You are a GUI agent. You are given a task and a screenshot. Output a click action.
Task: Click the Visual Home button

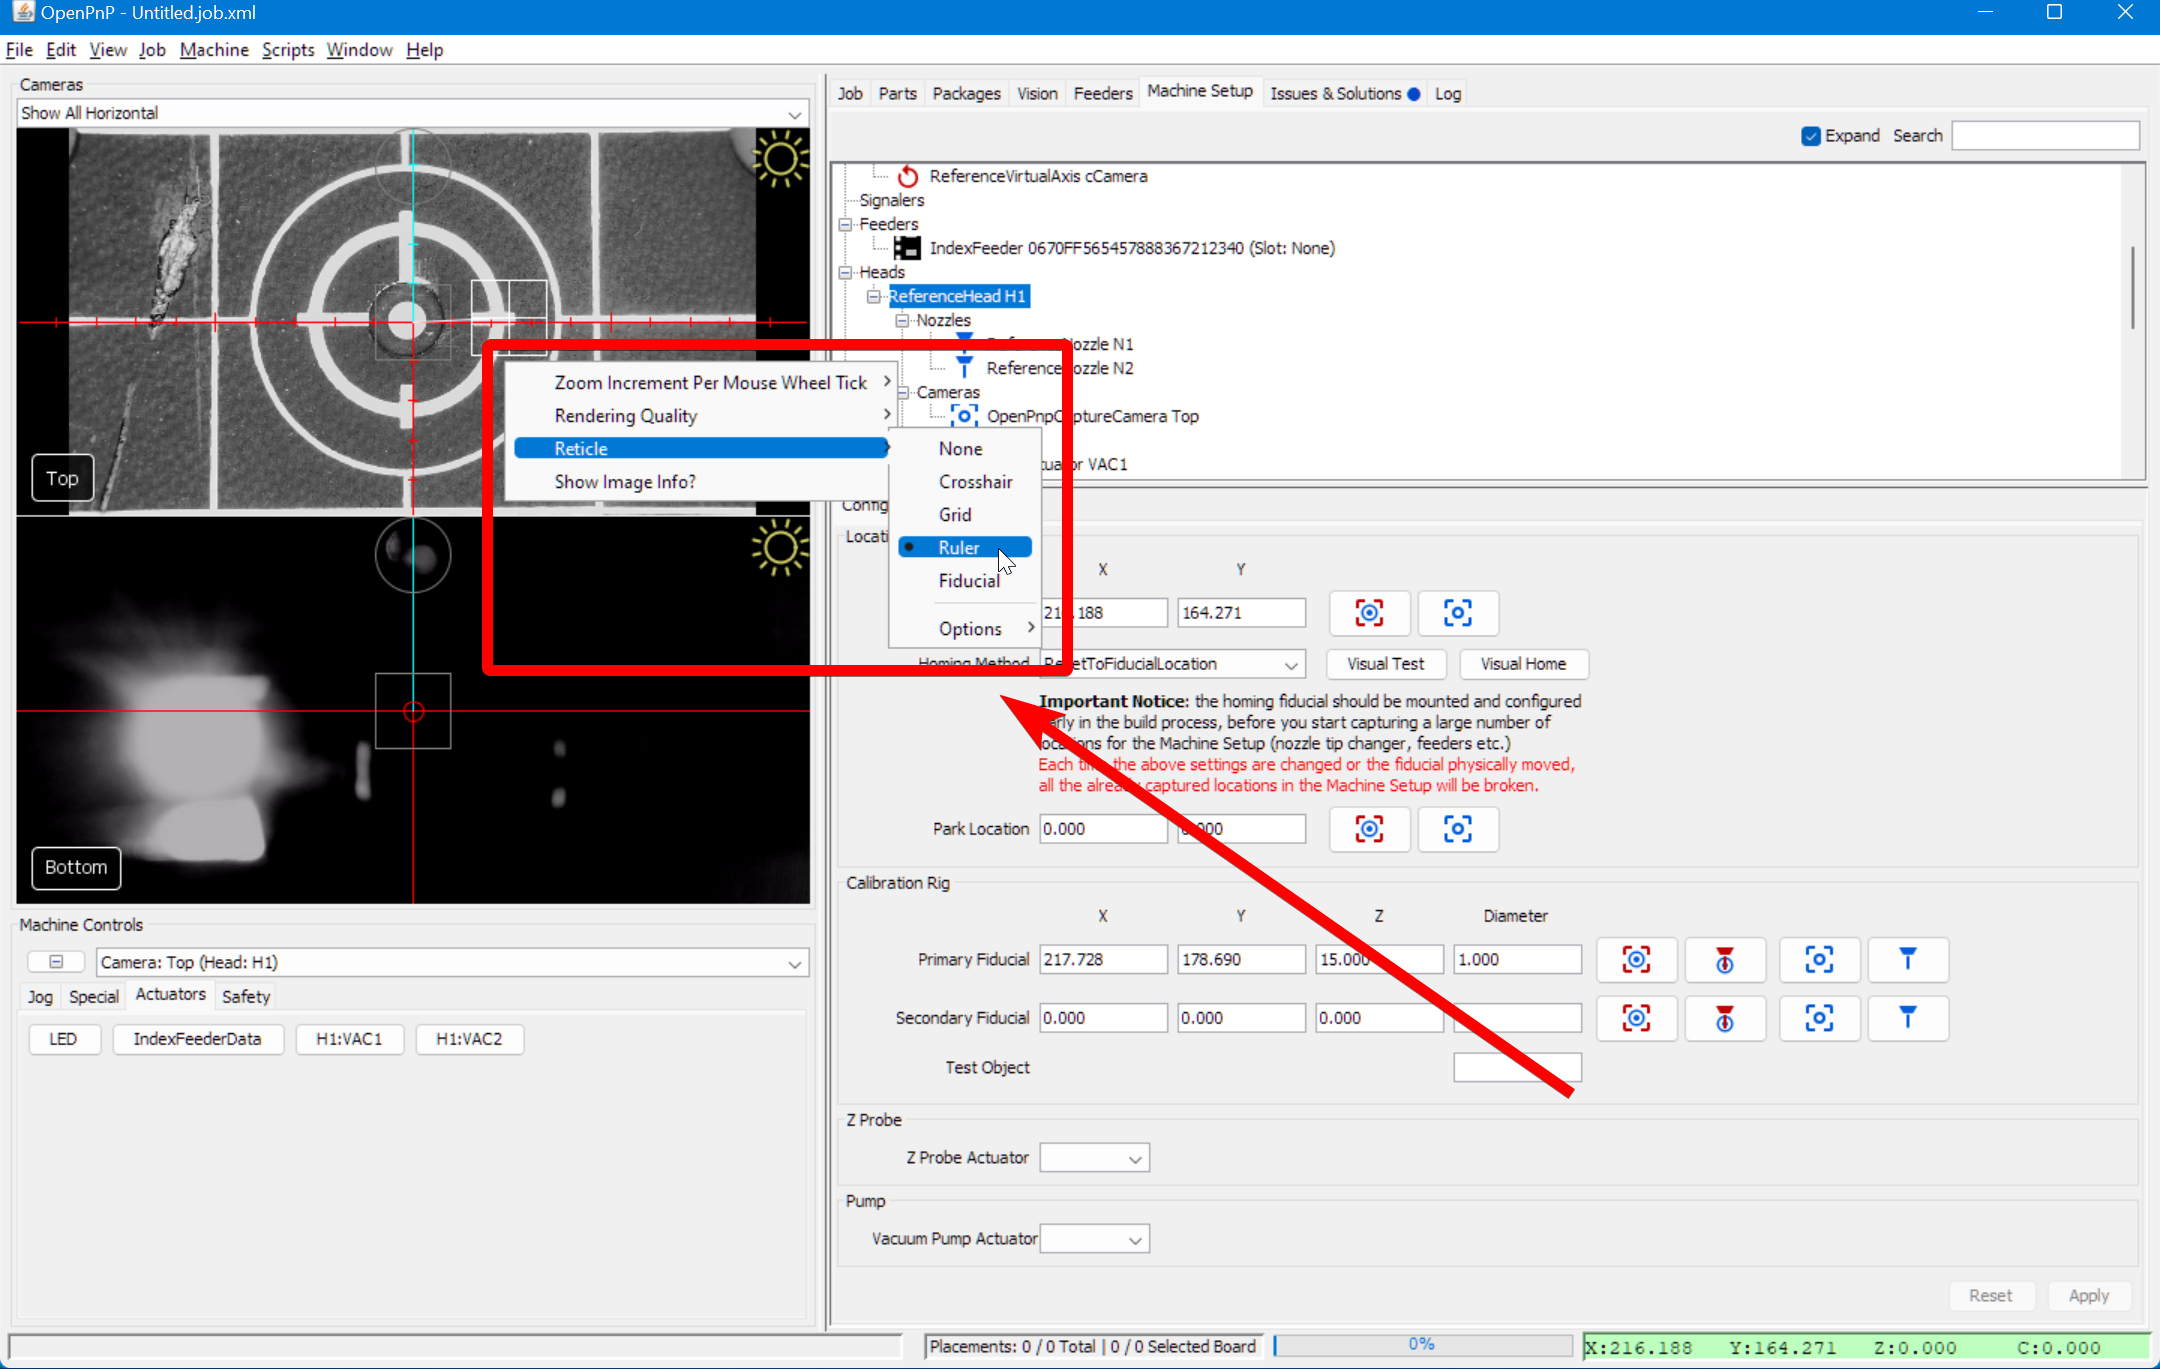click(x=1524, y=663)
